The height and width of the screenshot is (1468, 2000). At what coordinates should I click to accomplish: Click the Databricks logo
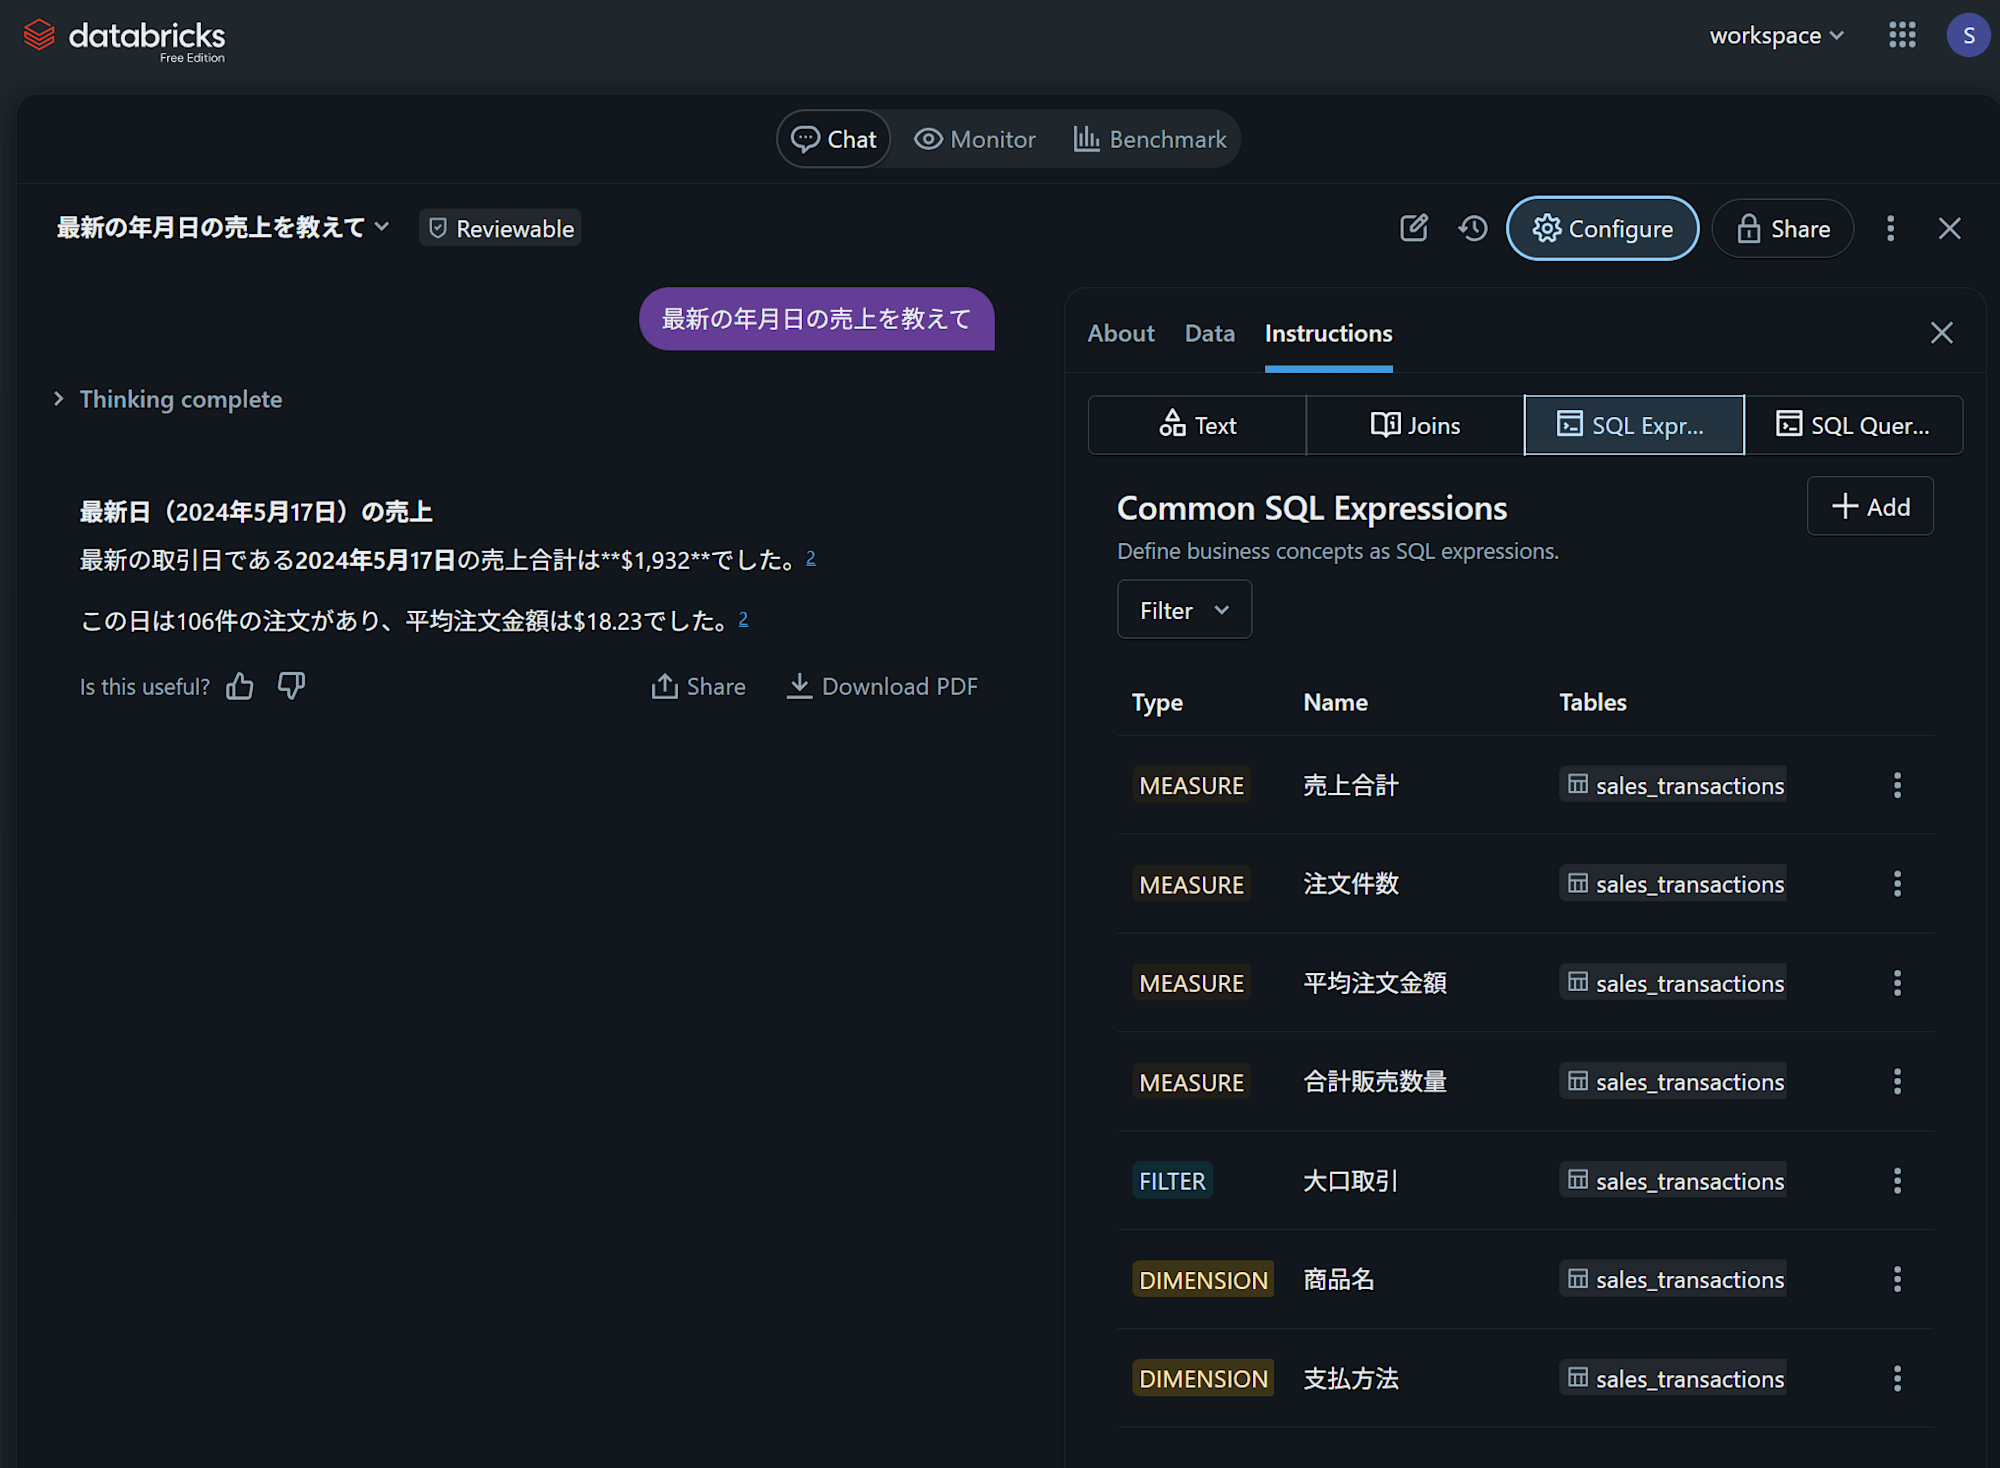click(124, 38)
